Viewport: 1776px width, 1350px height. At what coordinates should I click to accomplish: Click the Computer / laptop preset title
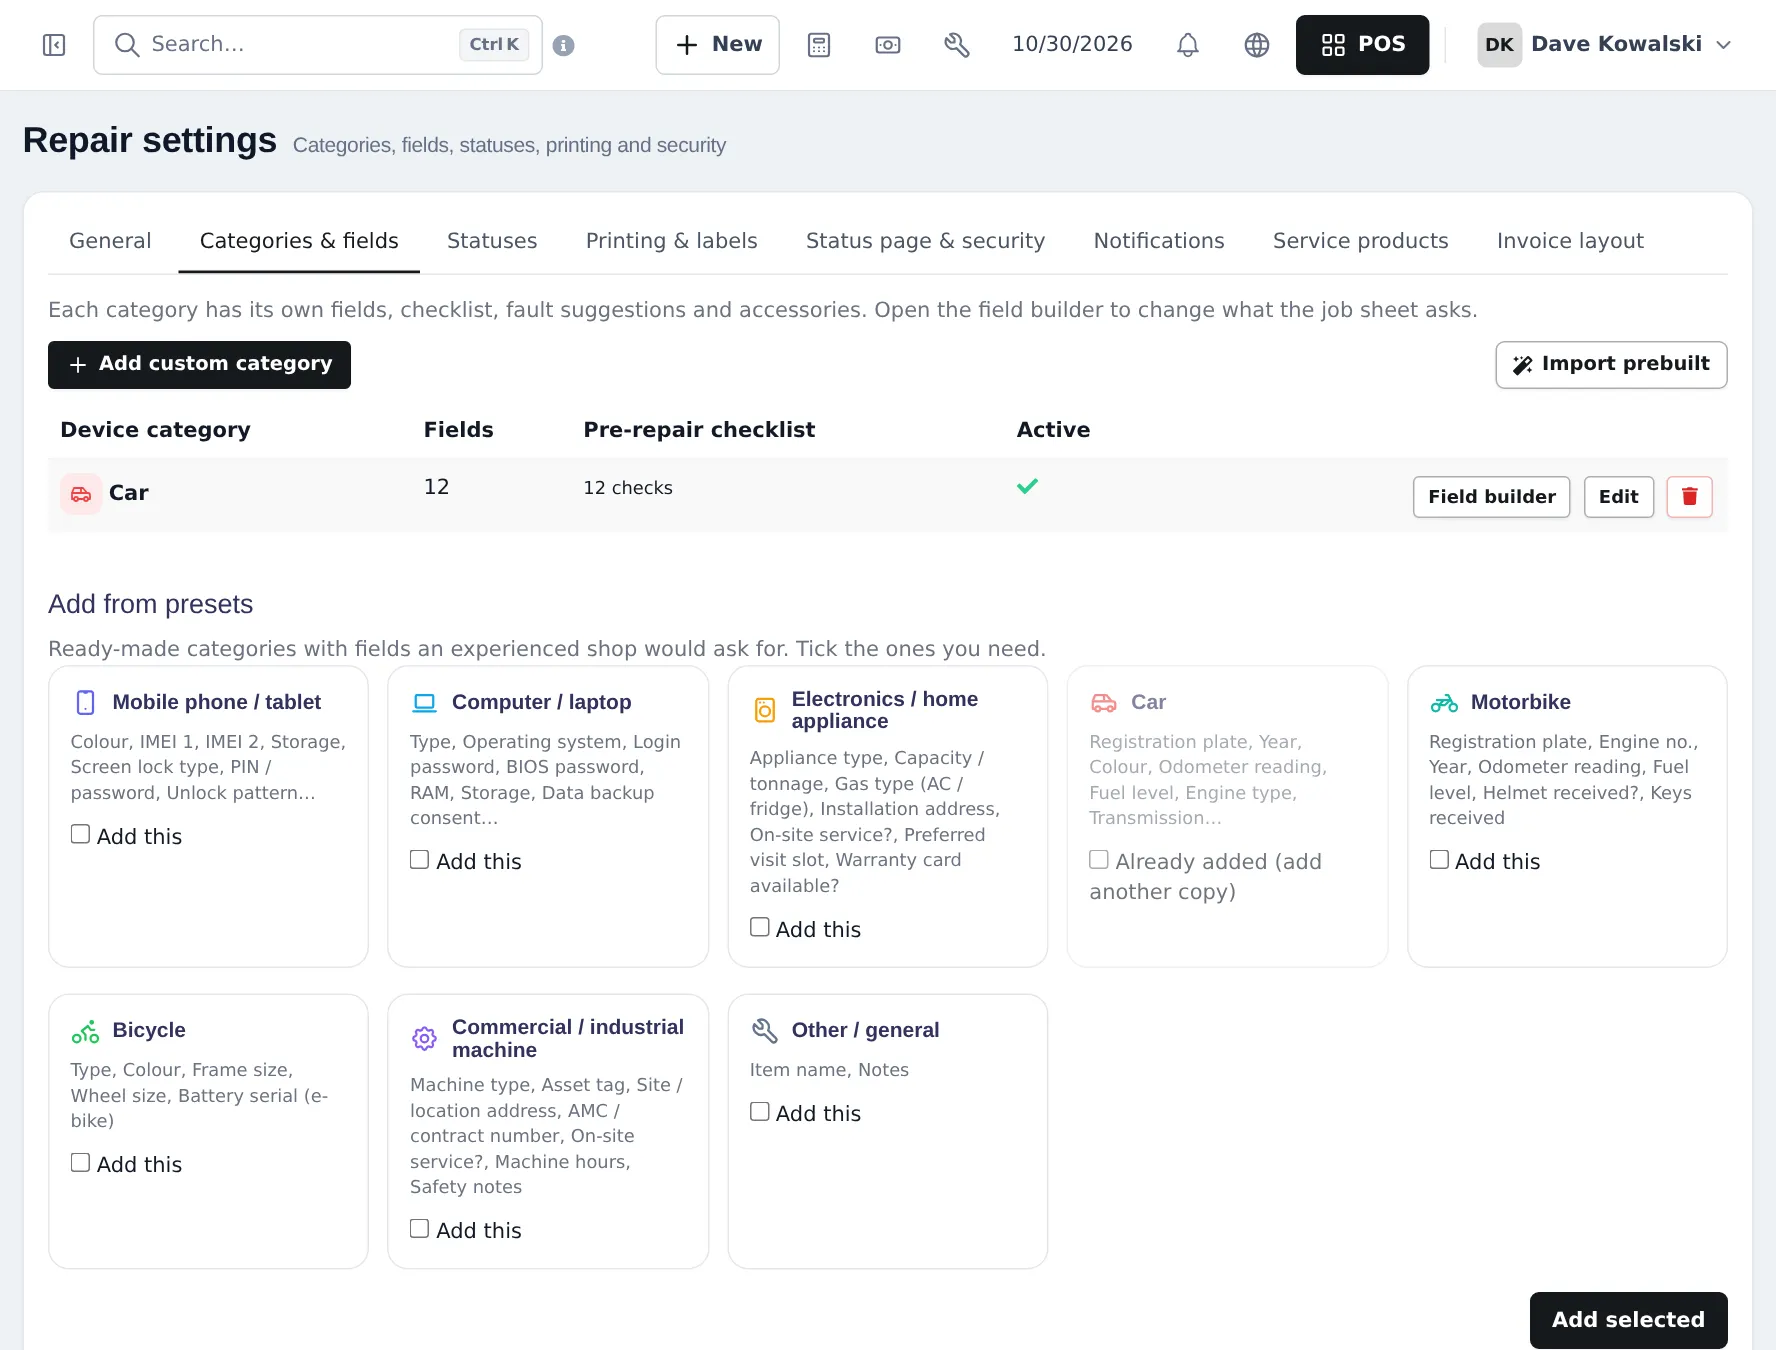click(x=541, y=702)
